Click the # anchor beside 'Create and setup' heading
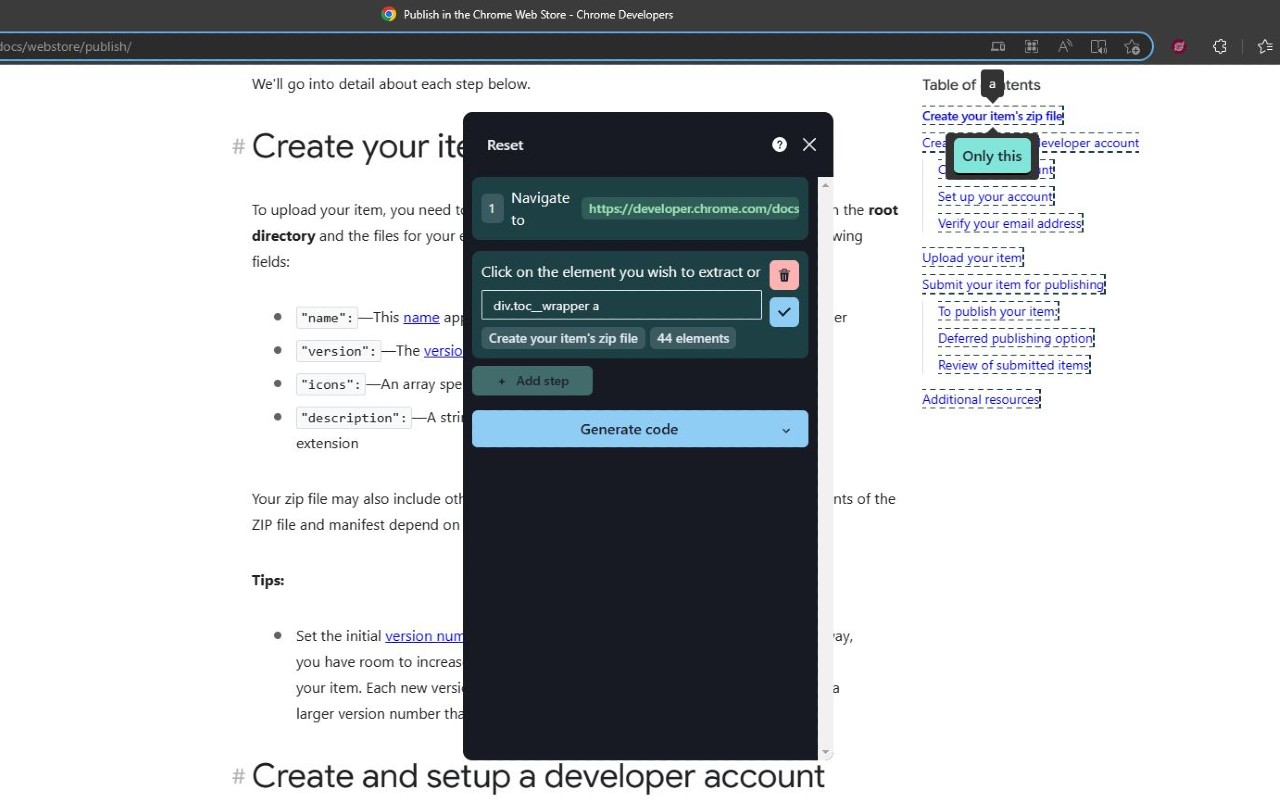Image resolution: width=1280 pixels, height=800 pixels. 239,777
